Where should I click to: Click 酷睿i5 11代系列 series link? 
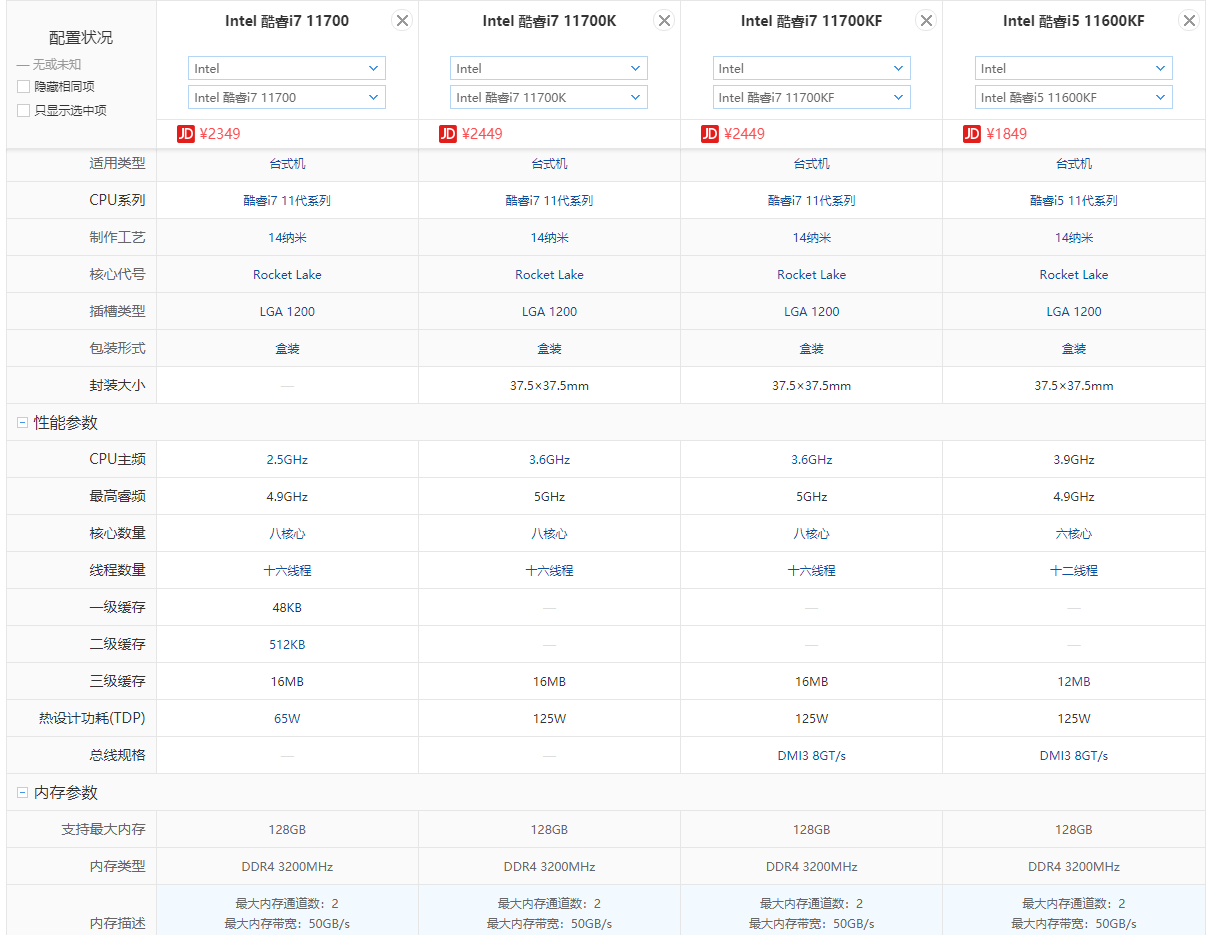1074,200
